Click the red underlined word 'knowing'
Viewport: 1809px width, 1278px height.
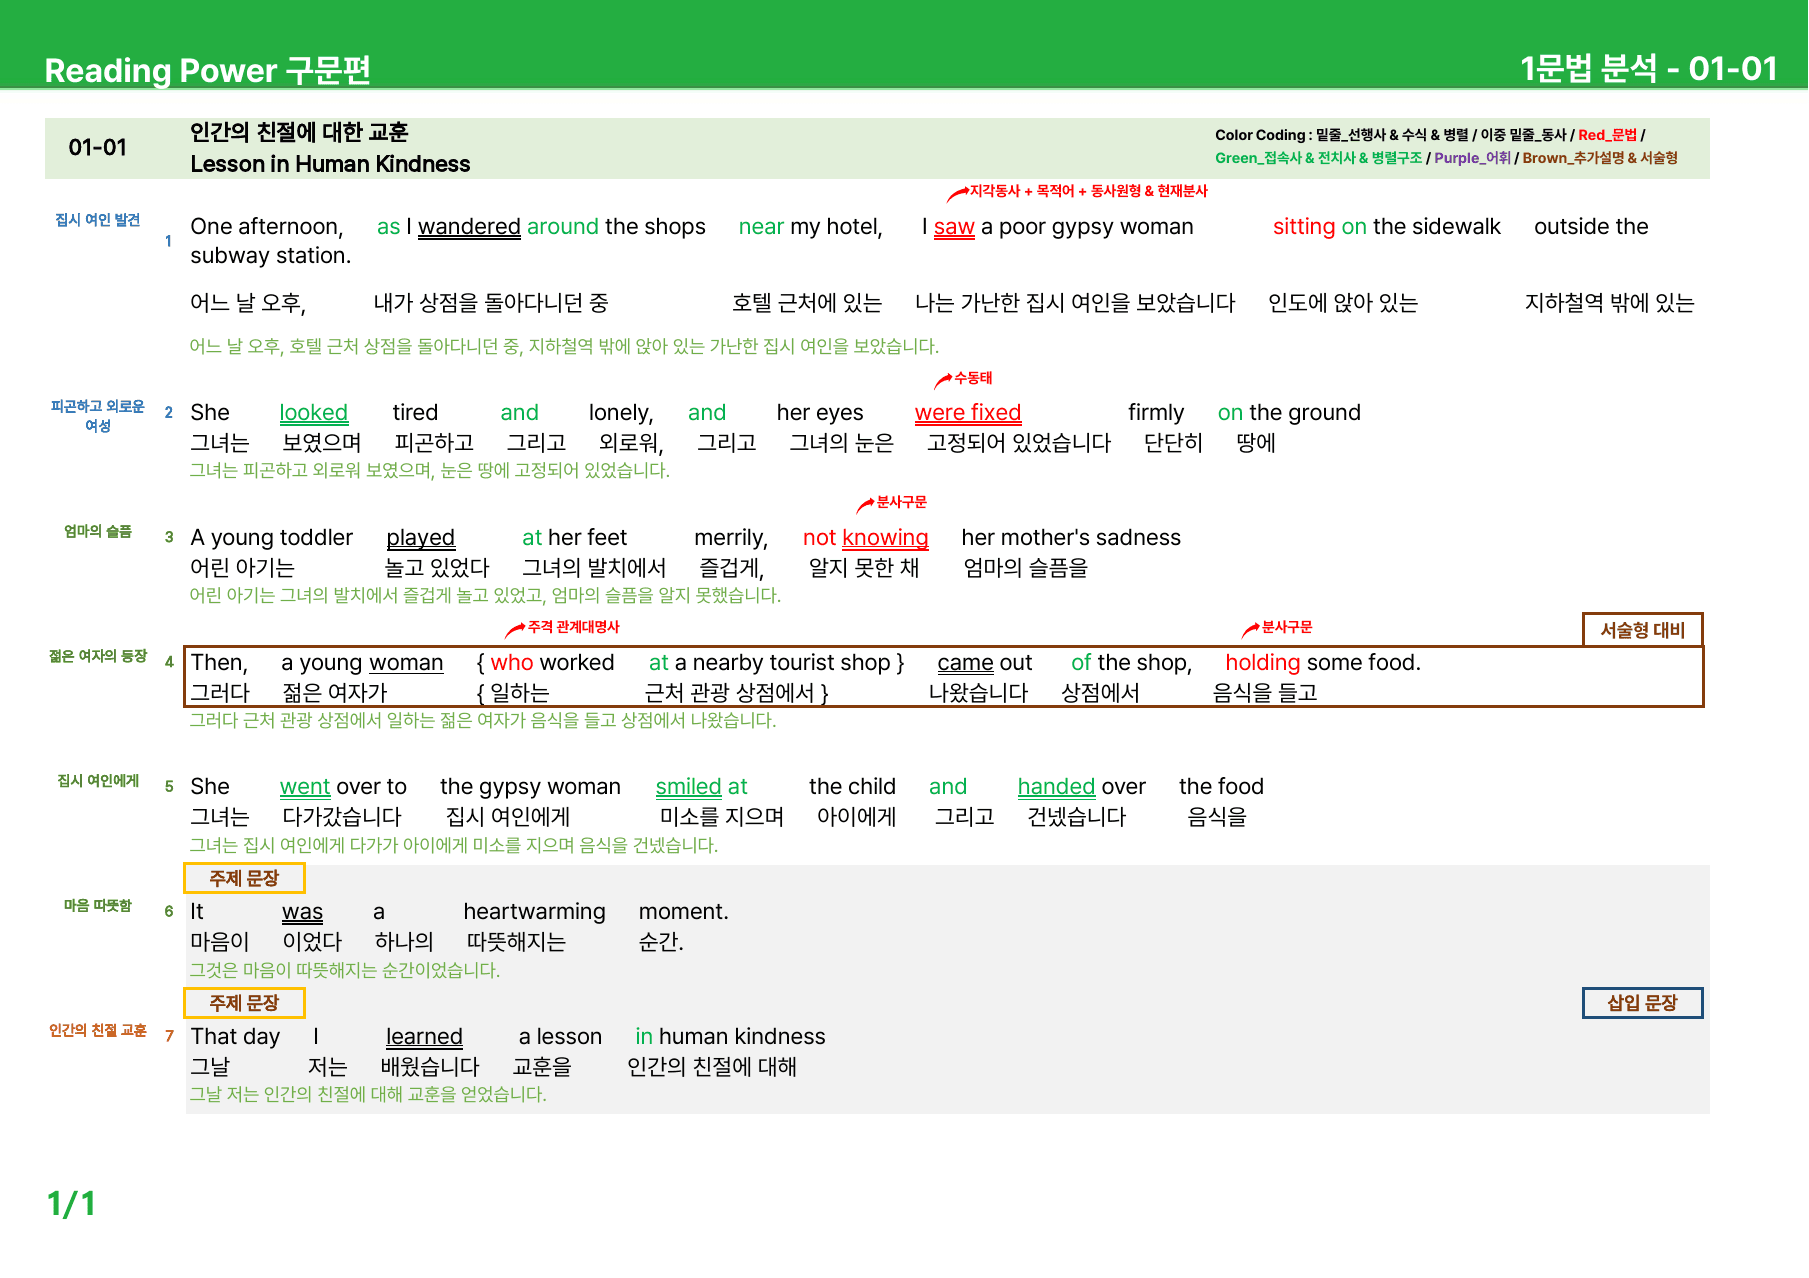pos(886,538)
